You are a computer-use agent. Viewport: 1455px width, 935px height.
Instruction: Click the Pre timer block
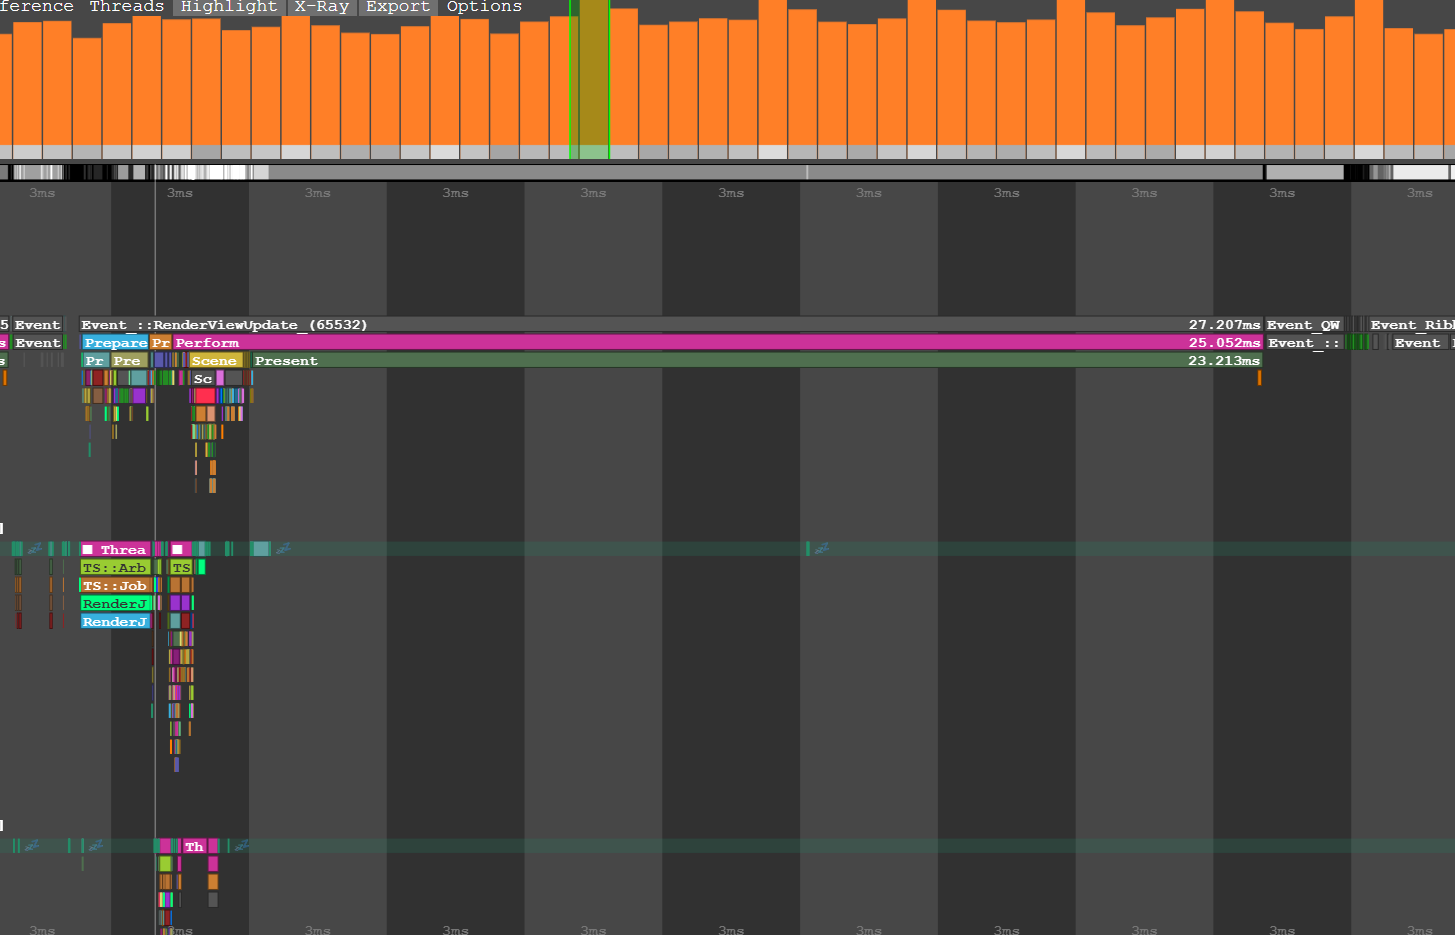128,361
